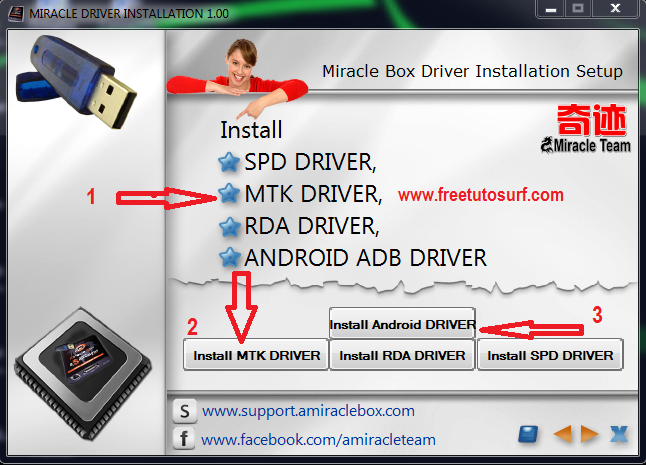Click the 'ANDROID ADB DRIVER' text

(x=365, y=258)
